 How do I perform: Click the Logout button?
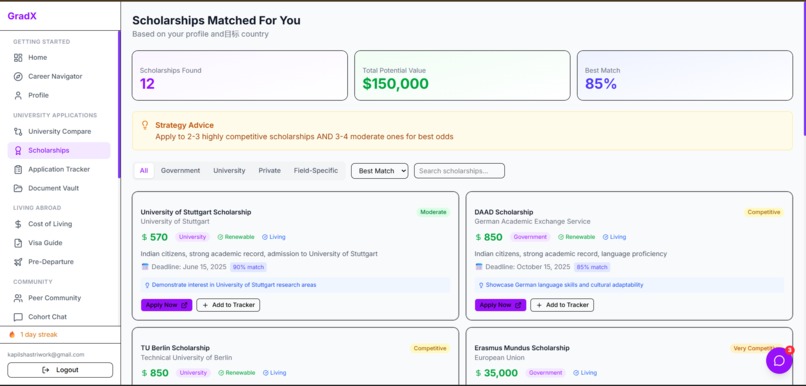point(60,370)
